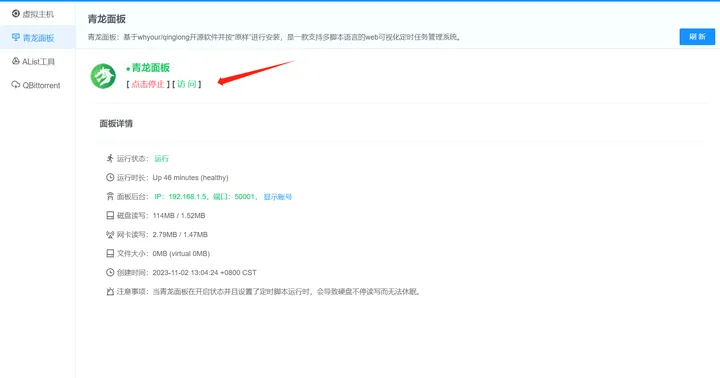Image resolution: width=720 pixels, height=378 pixels.
Task: Click the AList工具 sidebar icon
Action: 16,61
